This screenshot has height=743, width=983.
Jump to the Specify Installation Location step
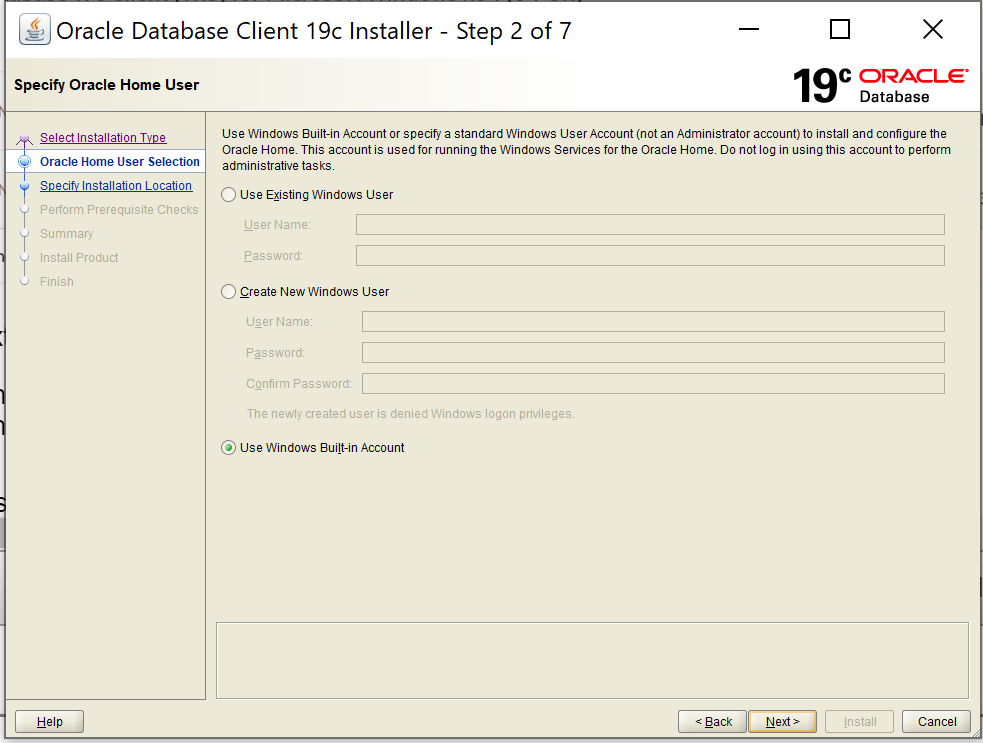116,186
